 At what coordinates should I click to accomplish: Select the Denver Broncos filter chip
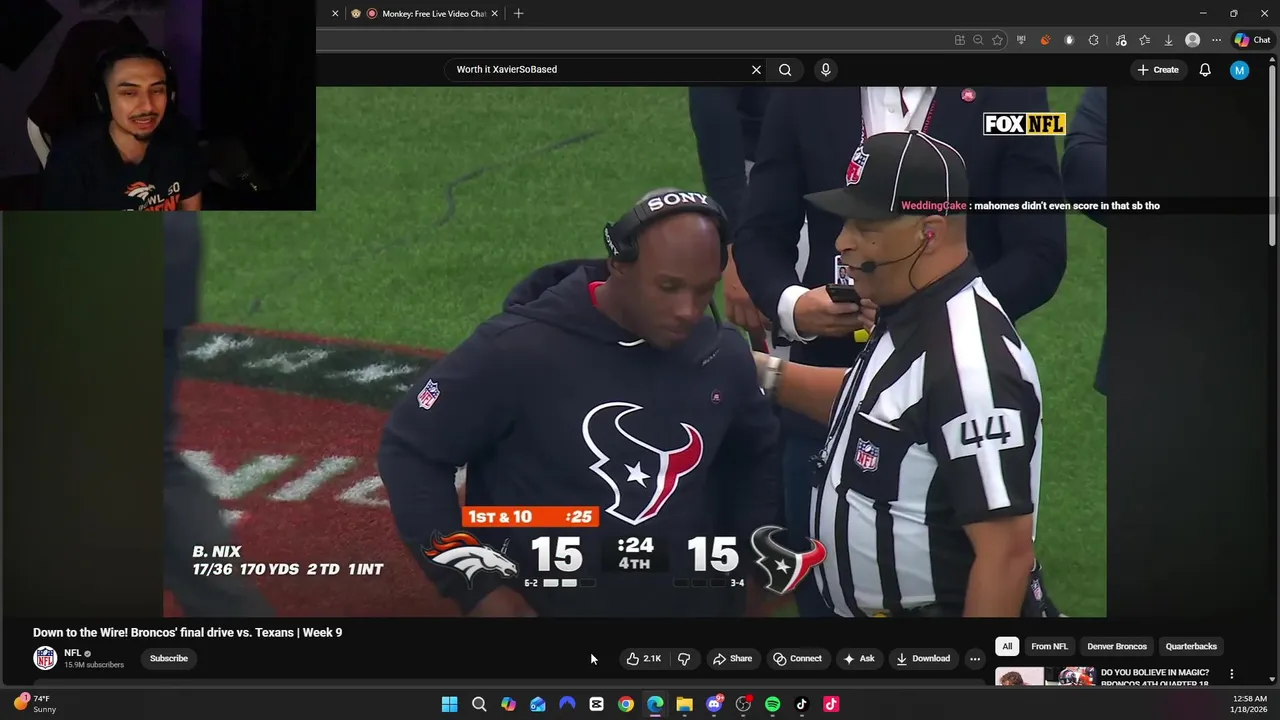tap(1117, 646)
